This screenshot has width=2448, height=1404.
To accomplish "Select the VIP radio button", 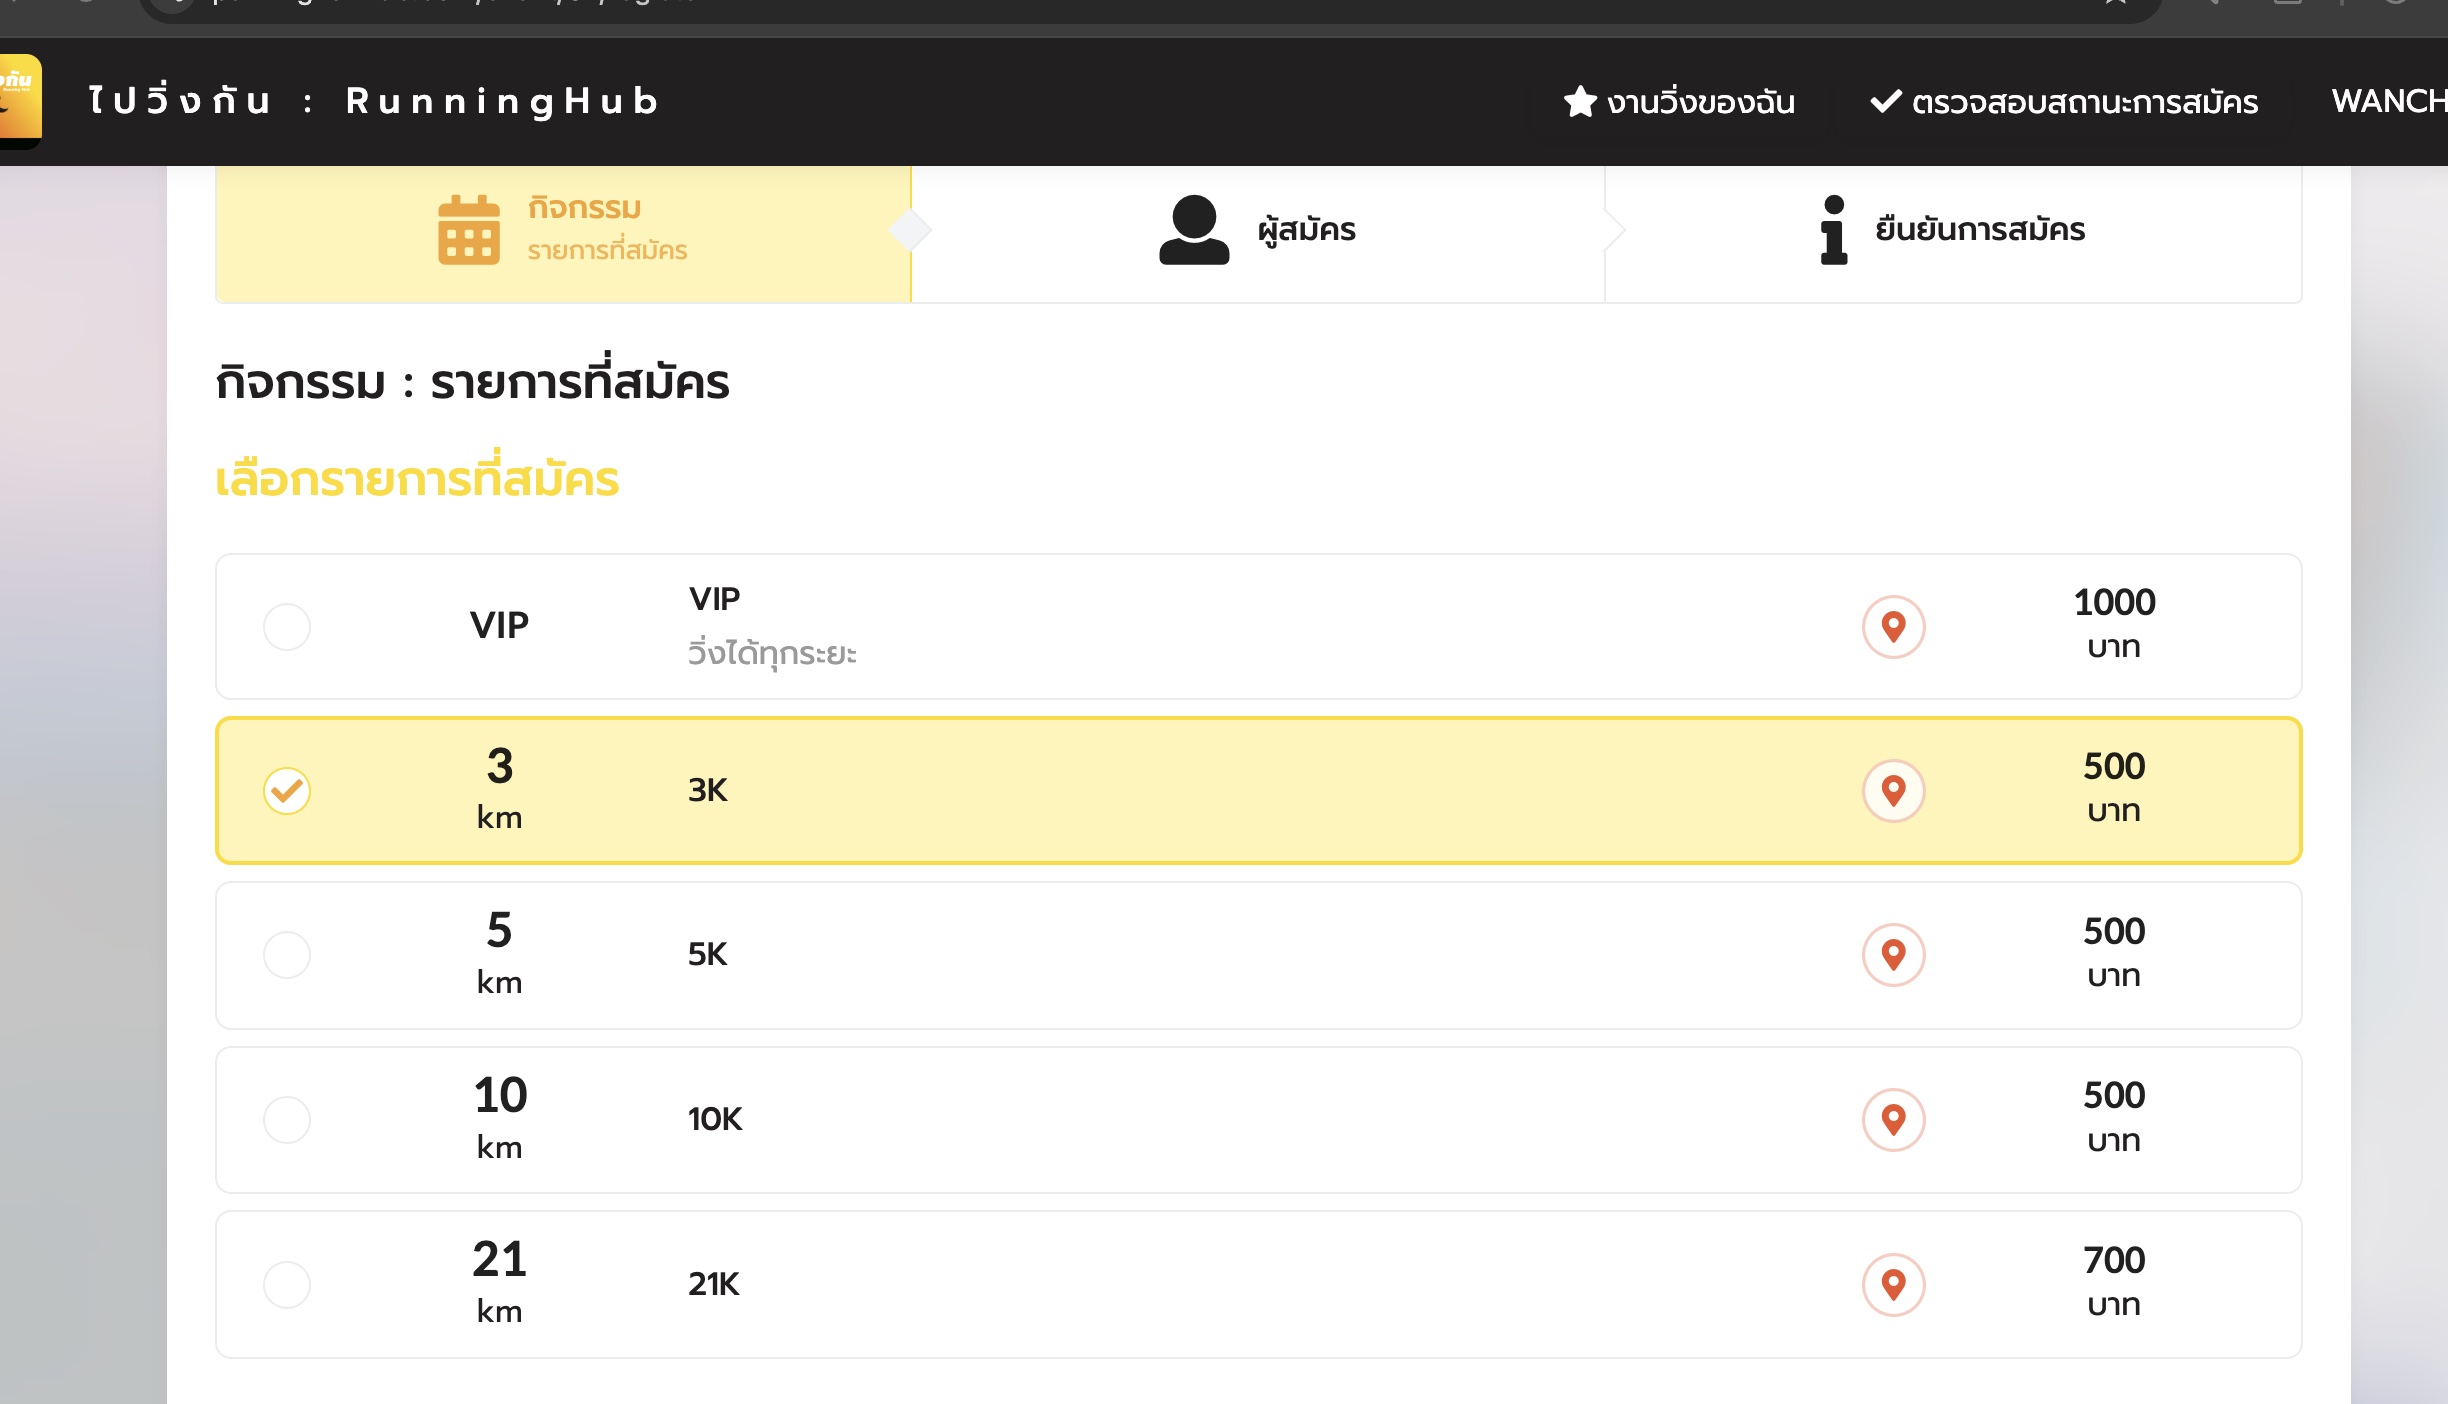I will tap(287, 627).
